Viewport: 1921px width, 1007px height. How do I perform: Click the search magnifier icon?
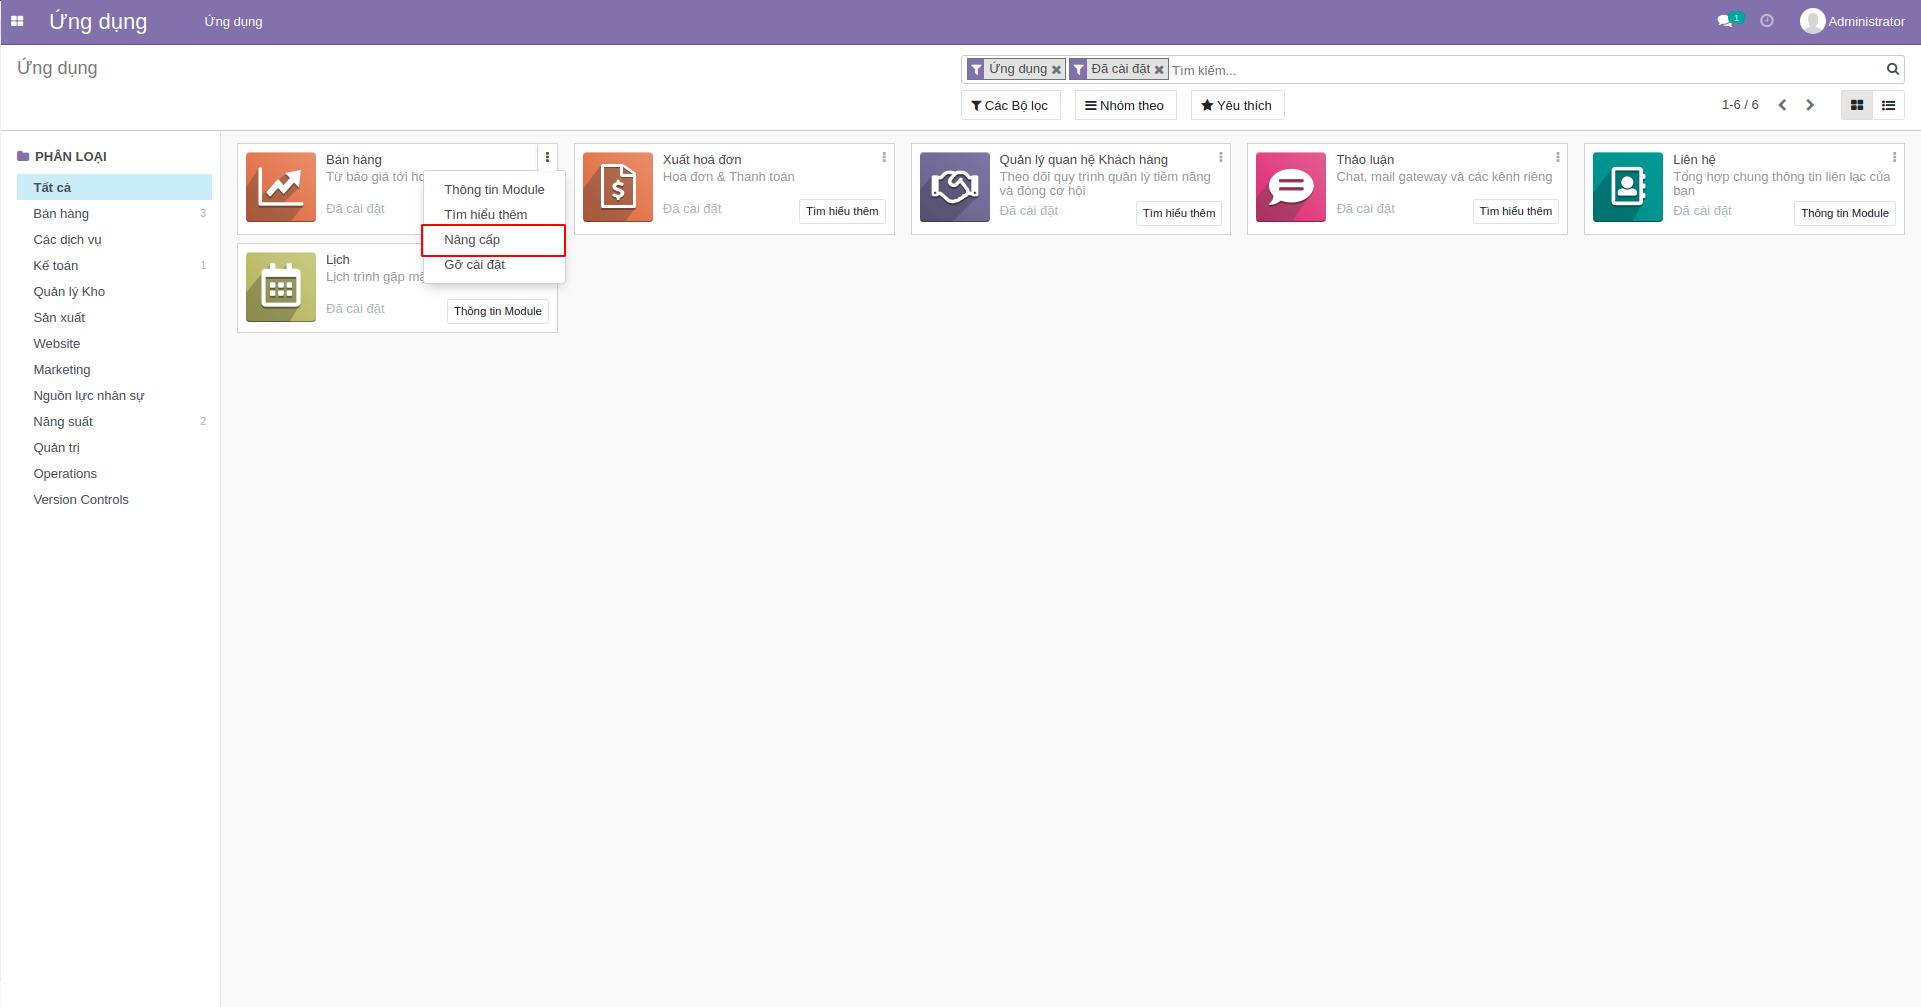tap(1891, 69)
